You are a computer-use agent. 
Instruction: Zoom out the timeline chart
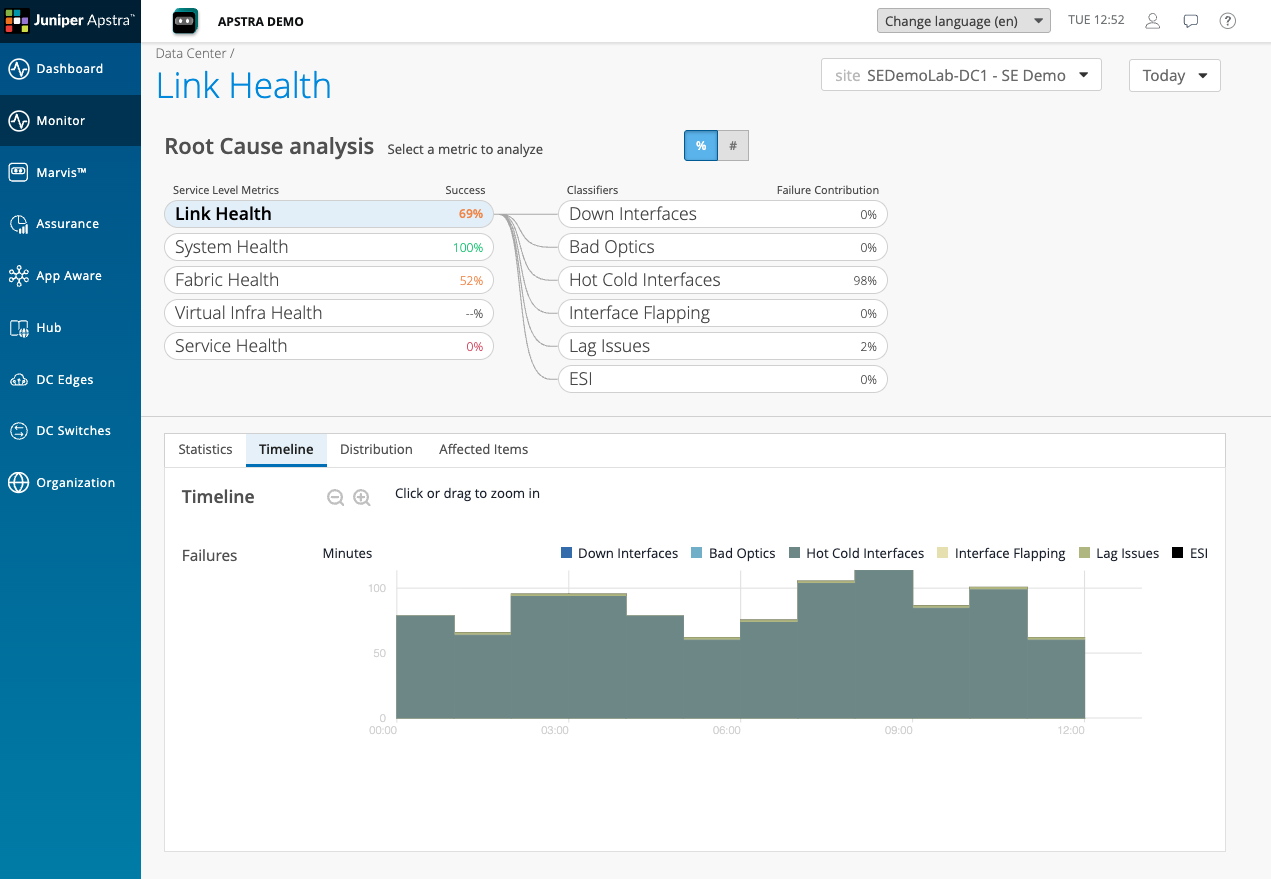336,497
